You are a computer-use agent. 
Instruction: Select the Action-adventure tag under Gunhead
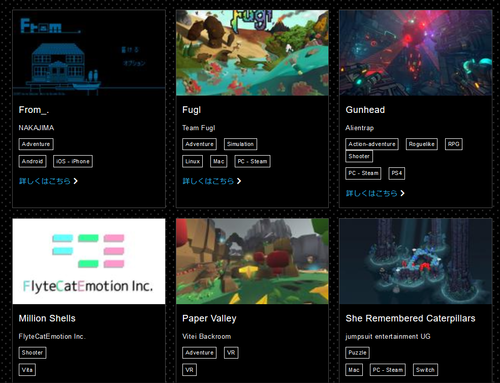coord(372,144)
